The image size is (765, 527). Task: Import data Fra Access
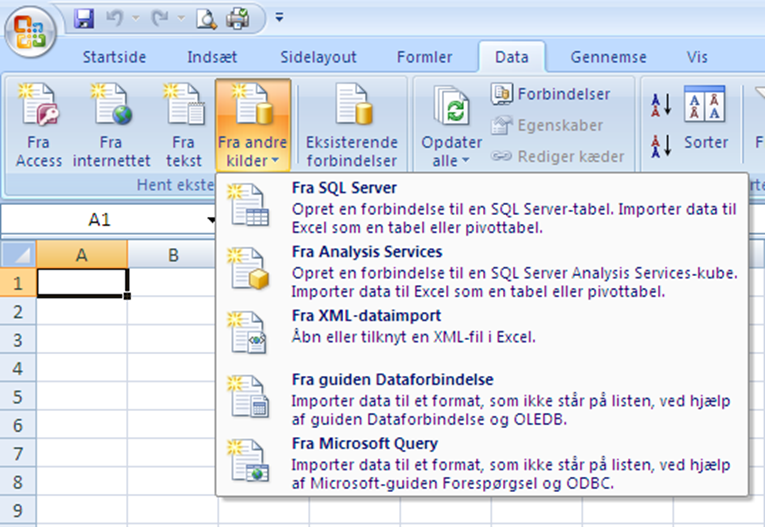point(39,125)
